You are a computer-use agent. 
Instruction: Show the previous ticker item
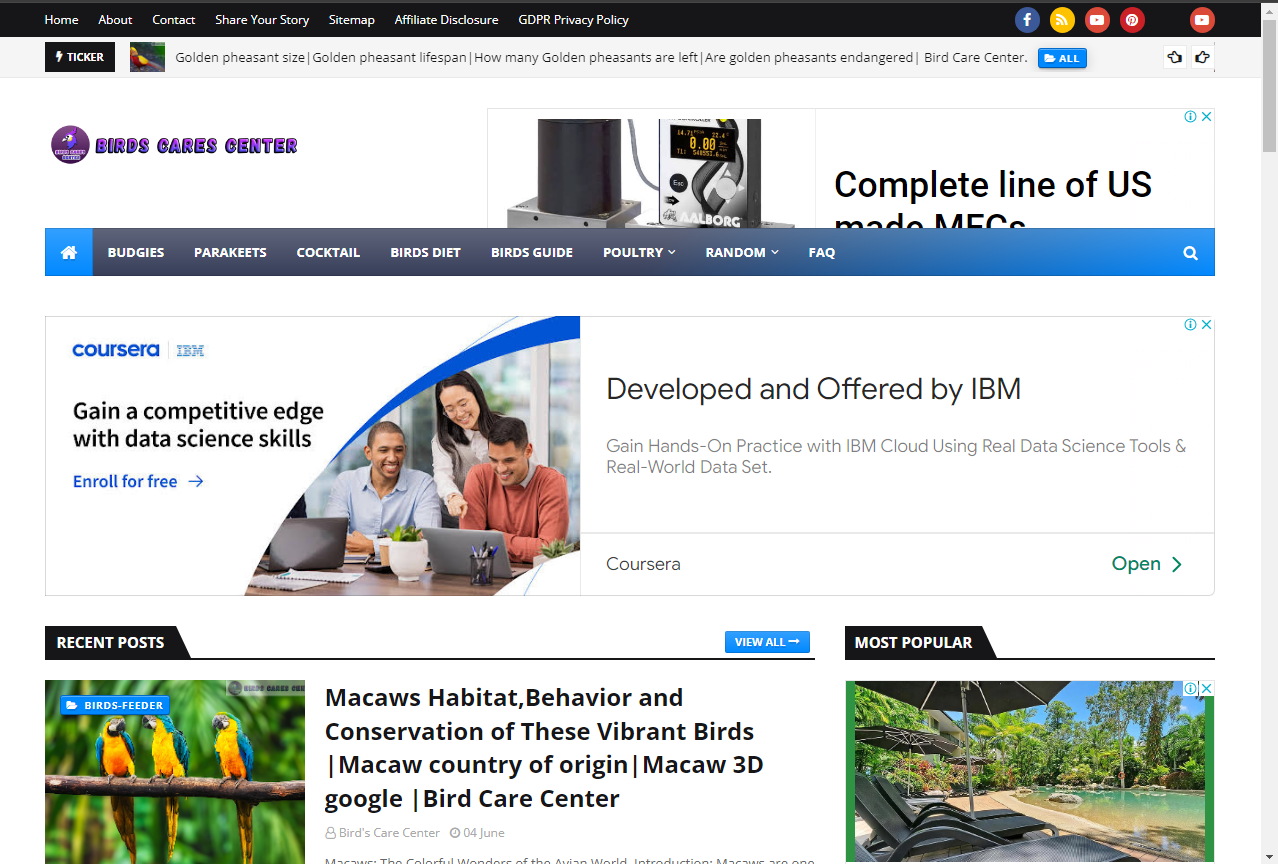pyautogui.click(x=1175, y=57)
